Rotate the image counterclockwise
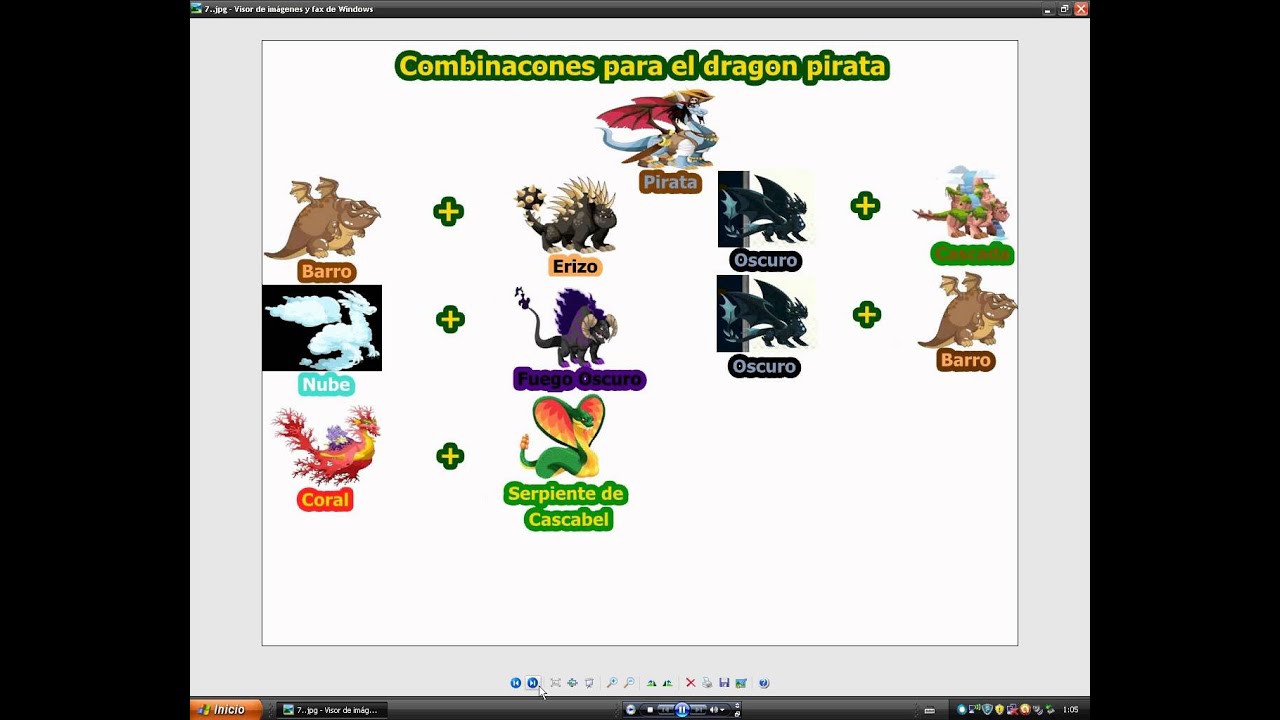Image resolution: width=1280 pixels, height=720 pixels. (667, 683)
